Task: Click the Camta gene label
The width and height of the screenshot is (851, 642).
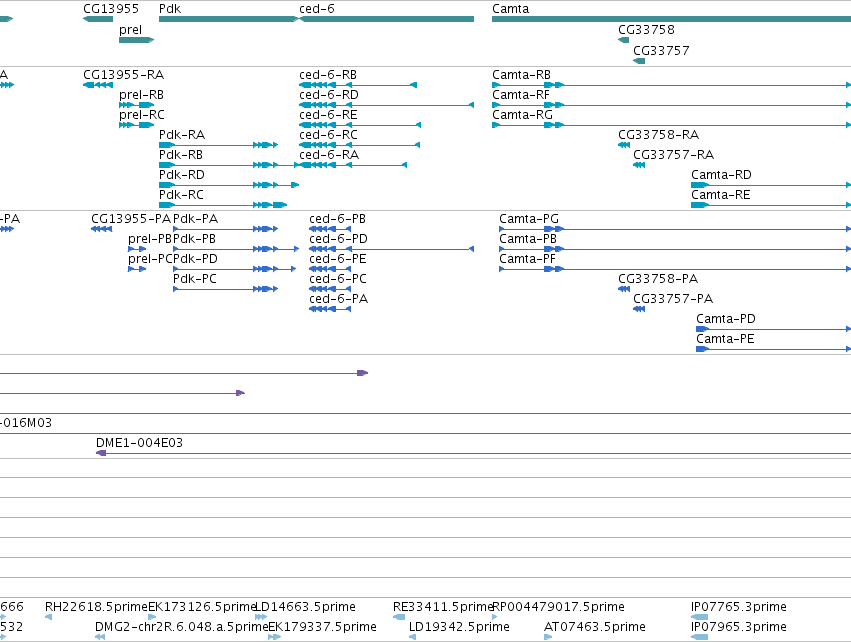Action: (x=510, y=9)
